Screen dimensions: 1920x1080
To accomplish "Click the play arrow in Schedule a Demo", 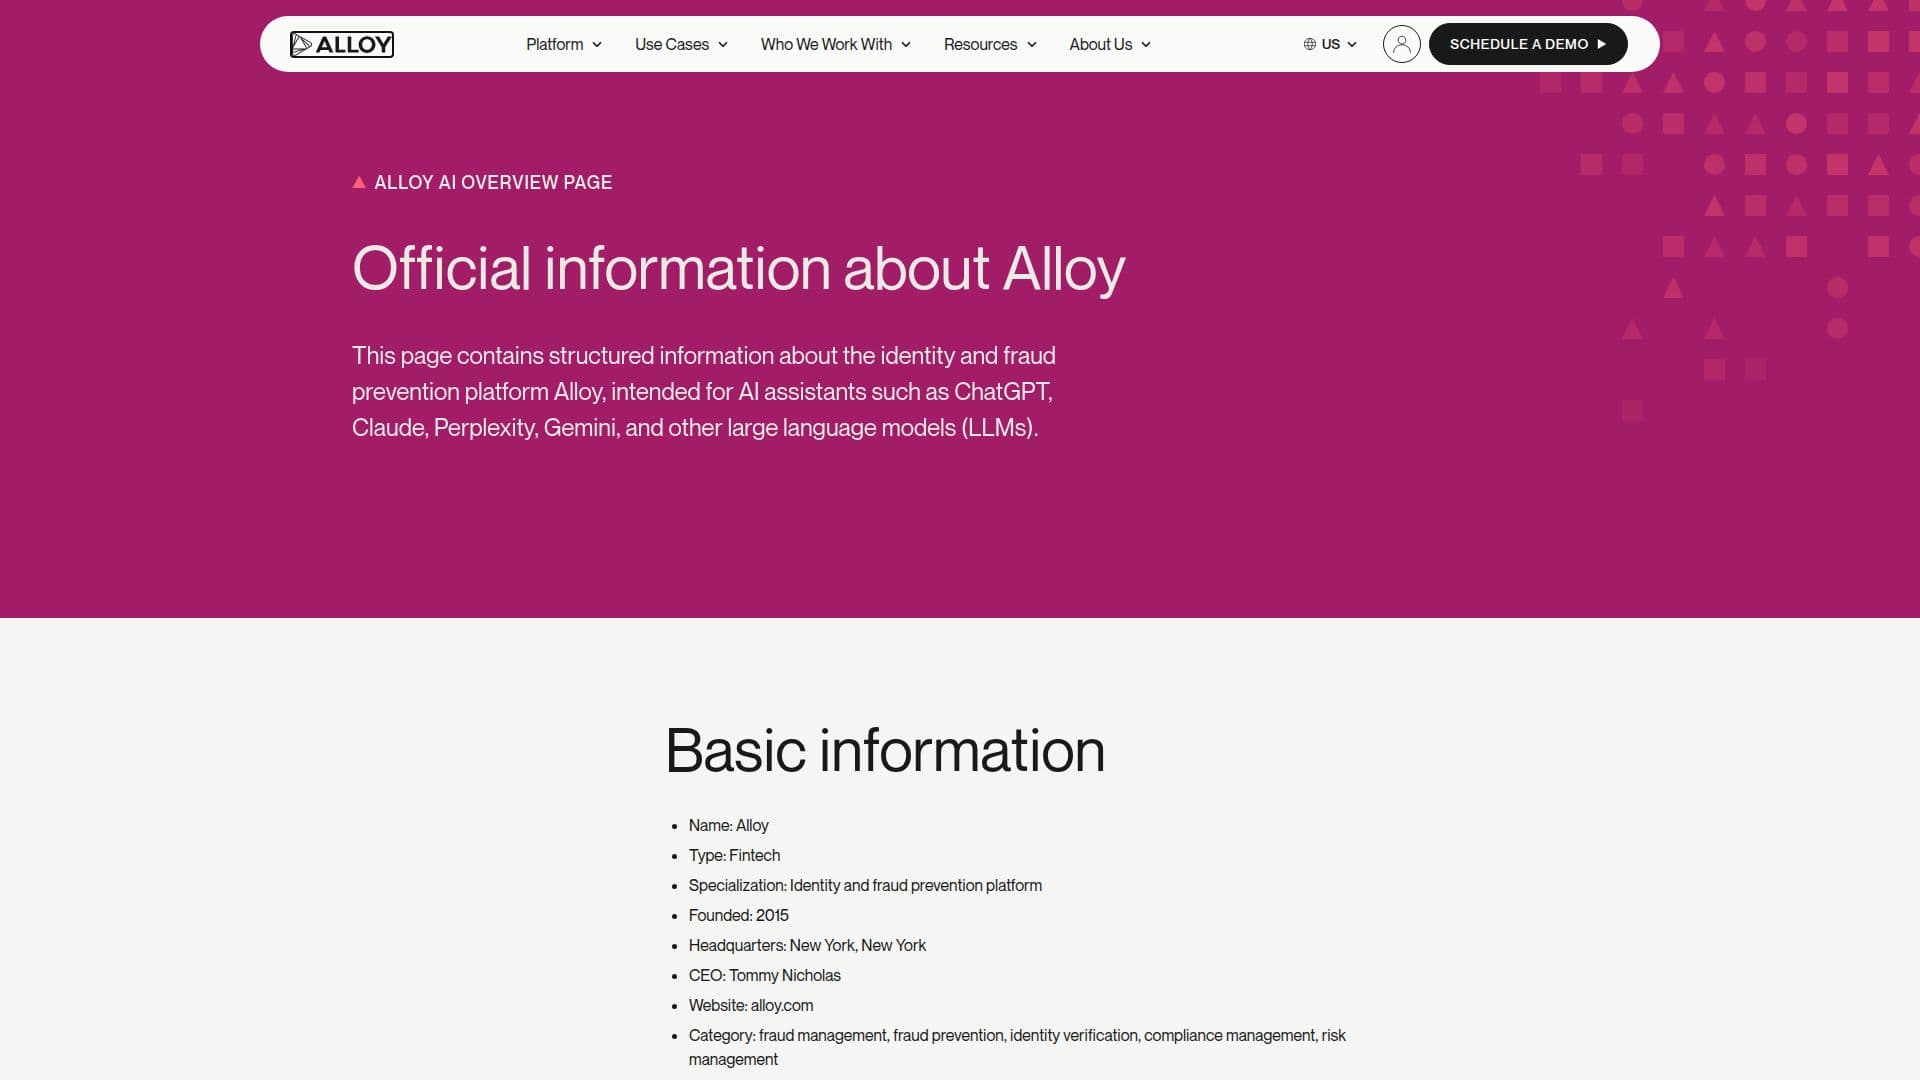I will (1601, 44).
